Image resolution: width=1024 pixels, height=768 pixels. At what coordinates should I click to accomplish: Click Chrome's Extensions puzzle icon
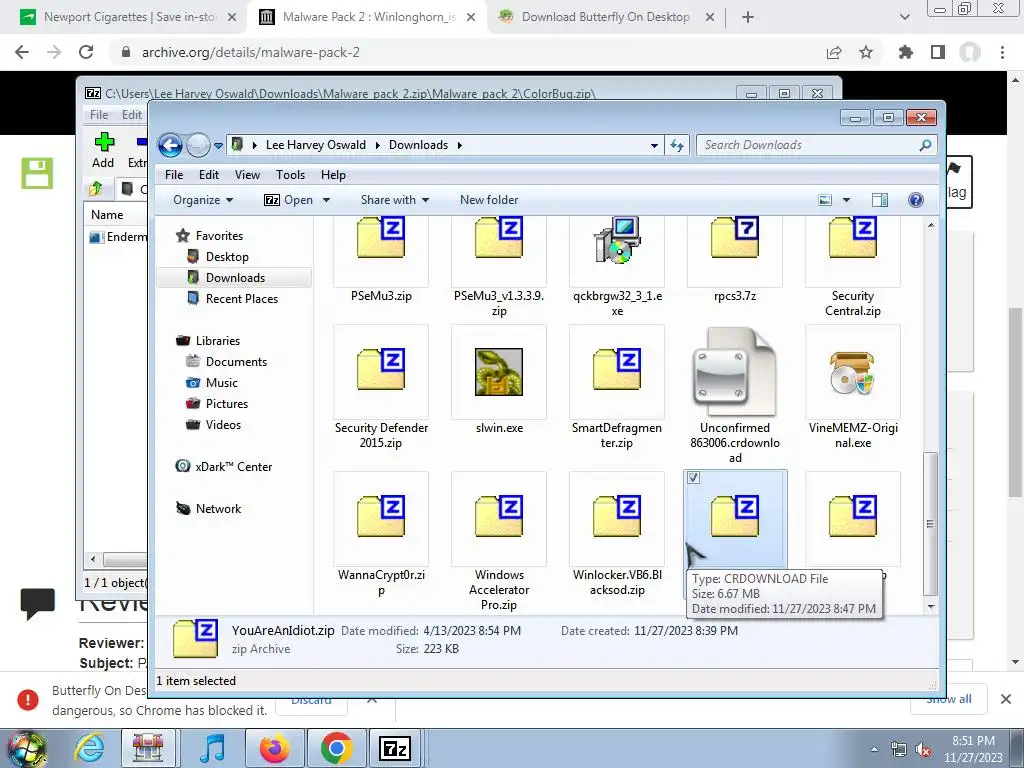click(x=905, y=52)
